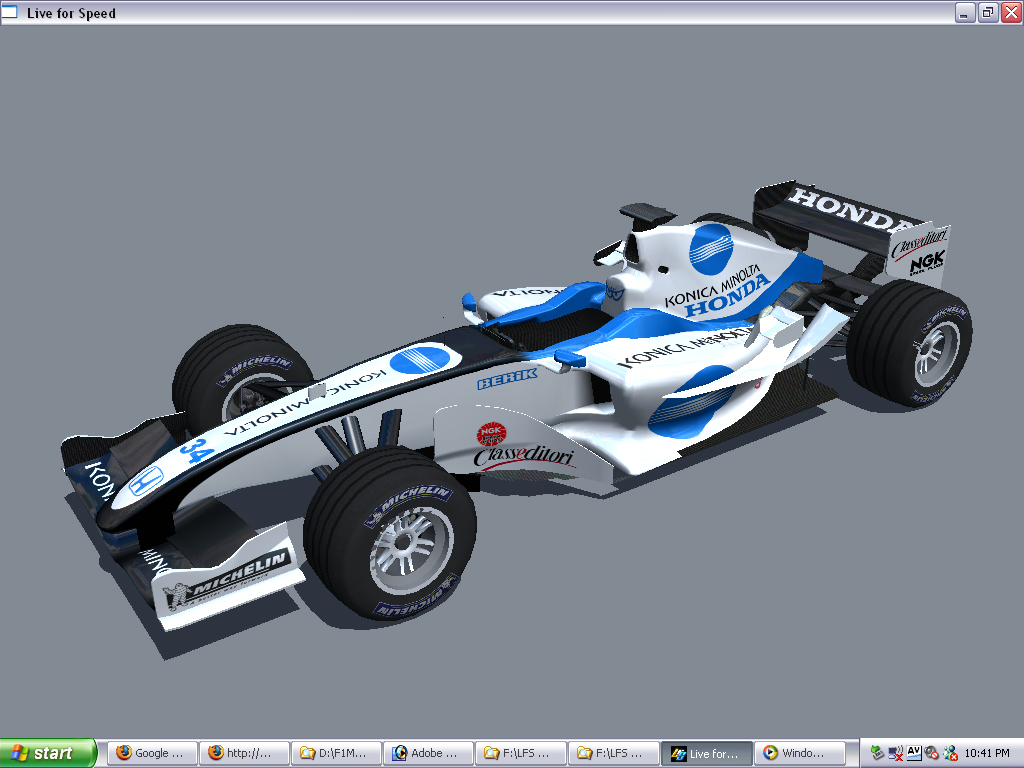Click the 10:41 PM system clock
Image resolution: width=1024 pixels, height=768 pixels.
click(987, 753)
